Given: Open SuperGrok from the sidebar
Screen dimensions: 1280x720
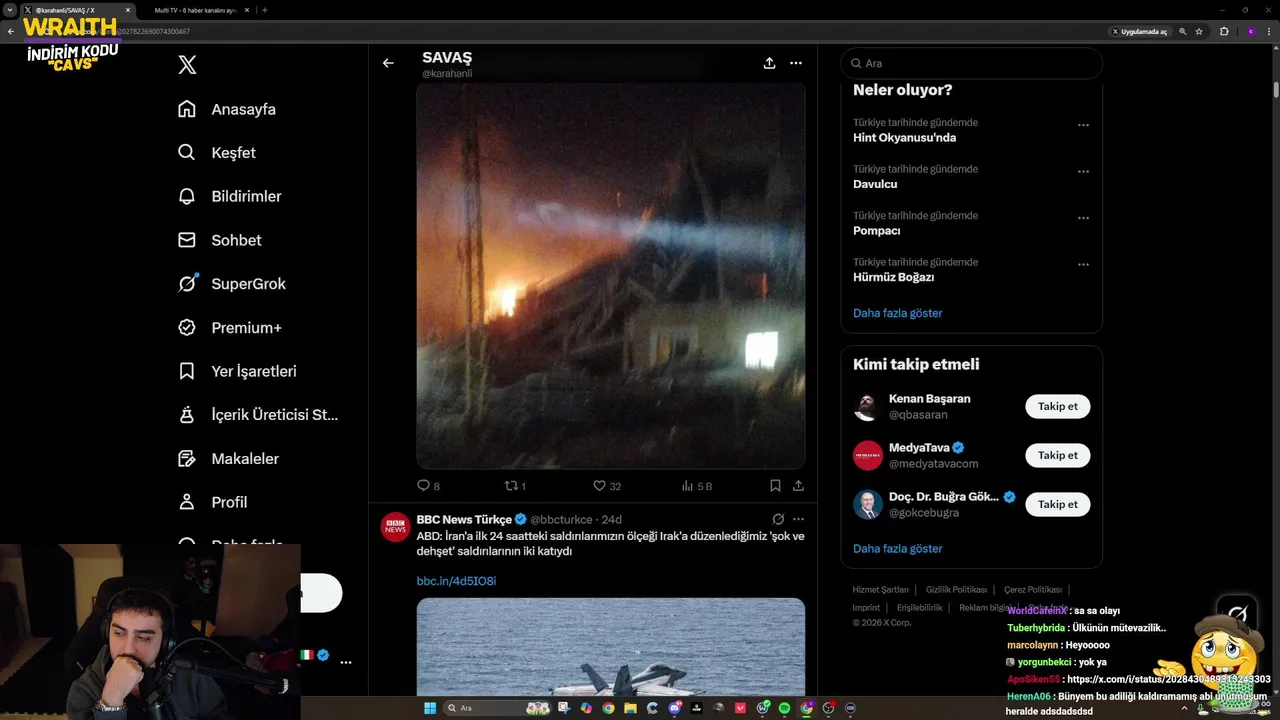Looking at the screenshot, I should click(x=231, y=284).
